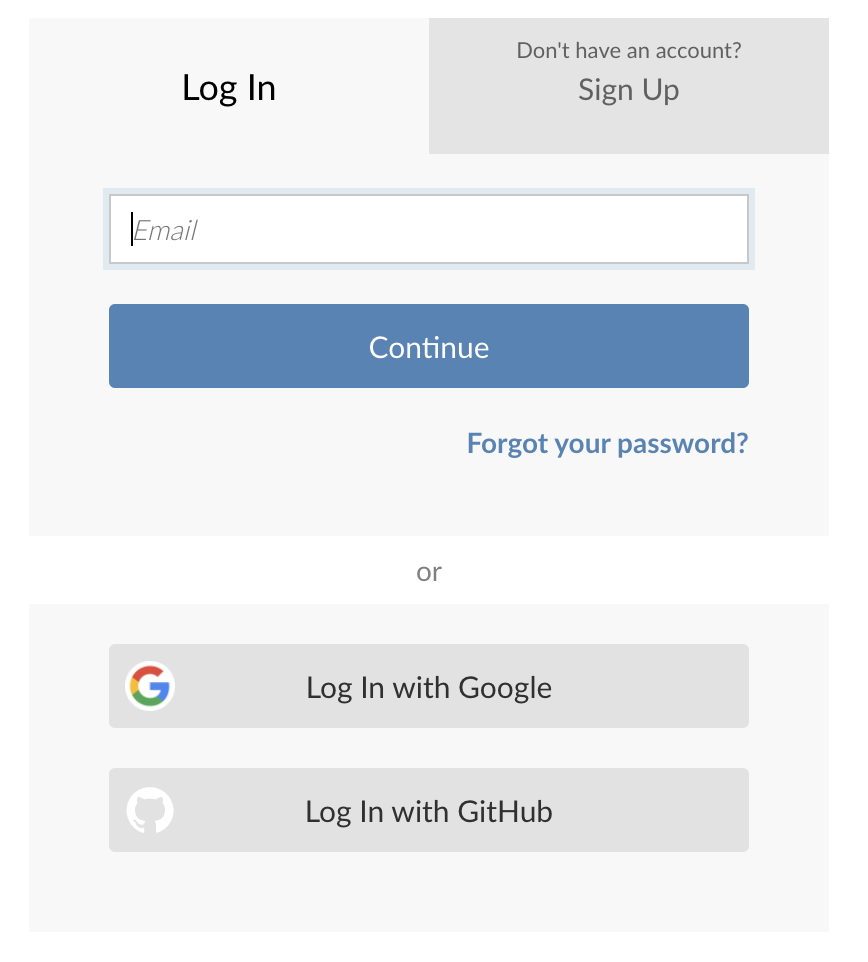Choose Log In with GitHub

pos(429,810)
